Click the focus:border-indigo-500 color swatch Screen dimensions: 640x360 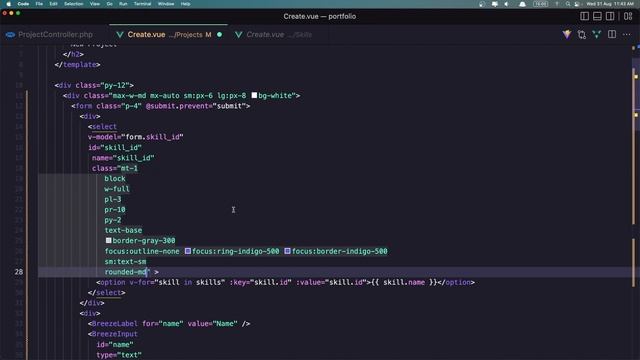point(287,251)
